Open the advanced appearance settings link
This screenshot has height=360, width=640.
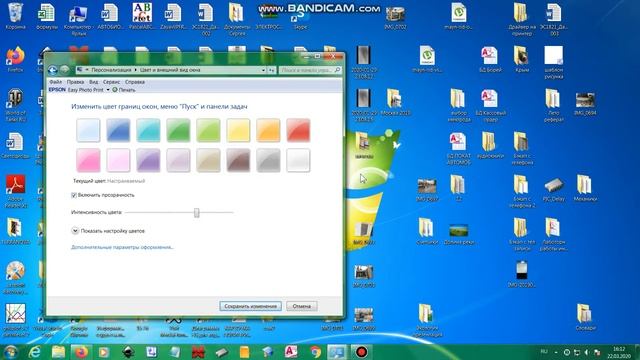(122, 247)
